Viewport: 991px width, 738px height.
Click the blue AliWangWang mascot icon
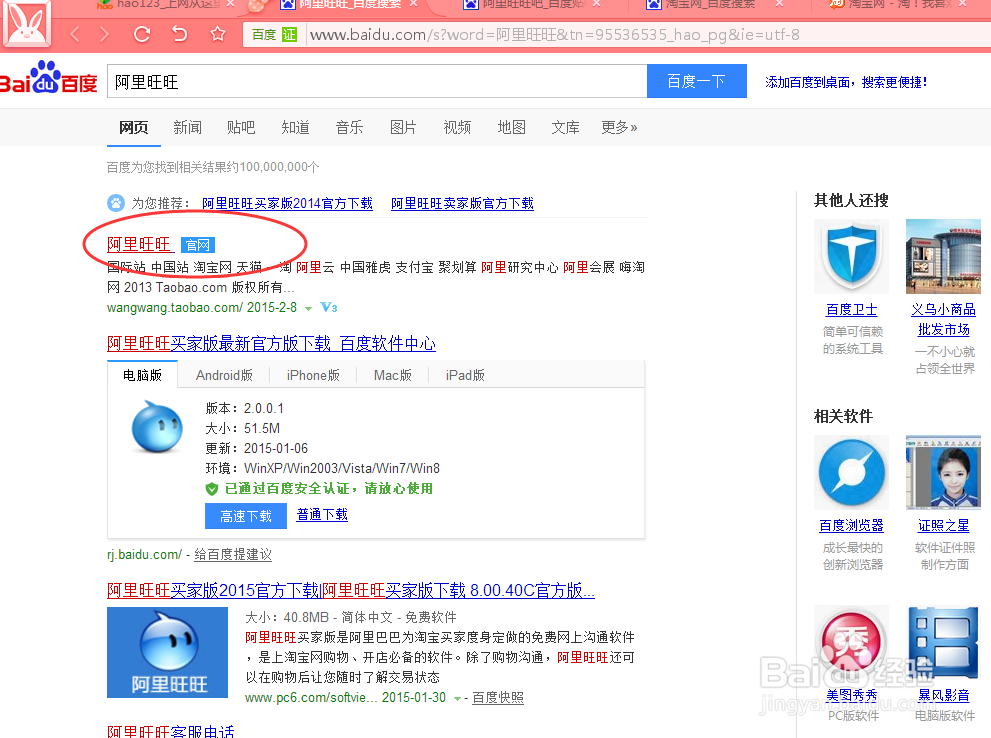click(157, 426)
